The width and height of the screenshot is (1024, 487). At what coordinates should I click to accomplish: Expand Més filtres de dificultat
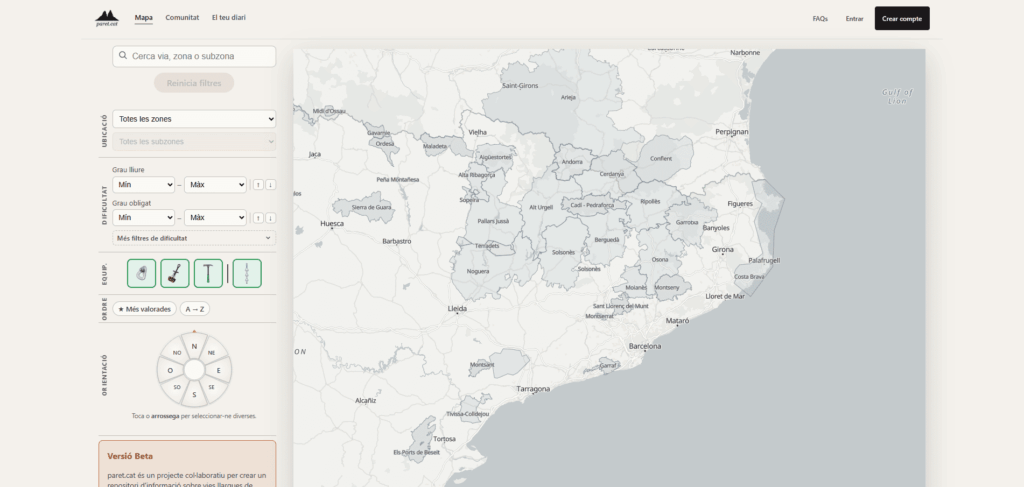click(194, 238)
